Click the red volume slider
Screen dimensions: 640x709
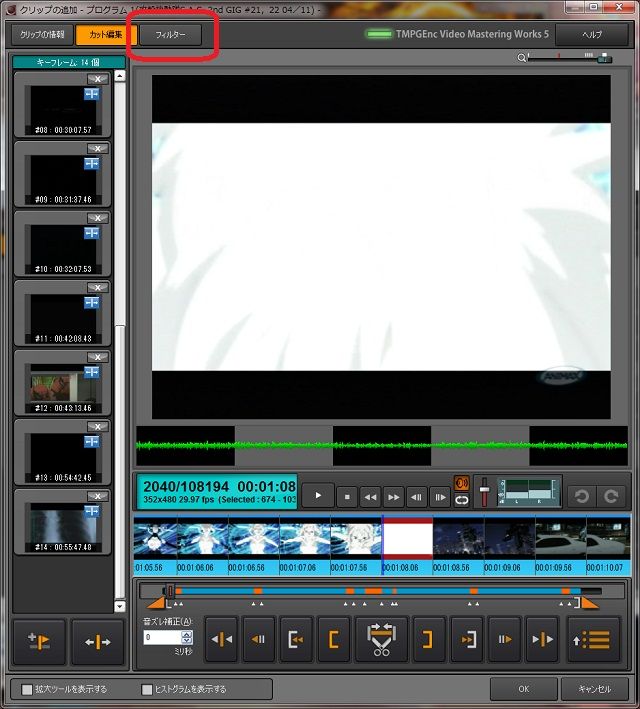[484, 492]
